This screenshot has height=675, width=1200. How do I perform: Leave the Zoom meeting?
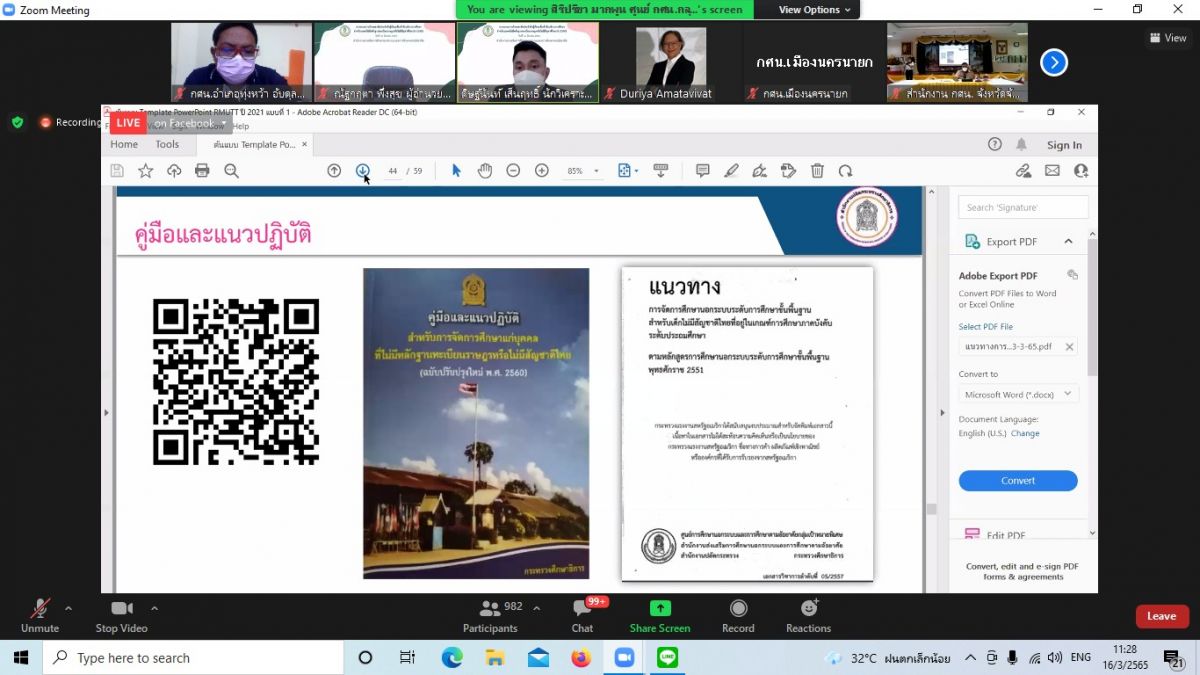(1161, 616)
